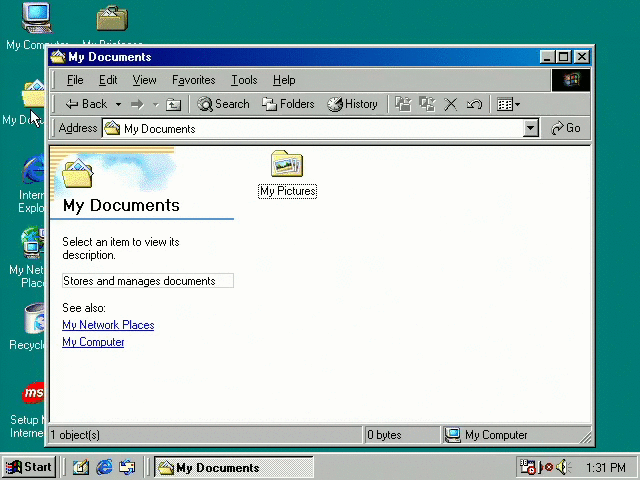Select the Internet Explorer desktop icon
The width and height of the screenshot is (640, 480).
[x=34, y=169]
